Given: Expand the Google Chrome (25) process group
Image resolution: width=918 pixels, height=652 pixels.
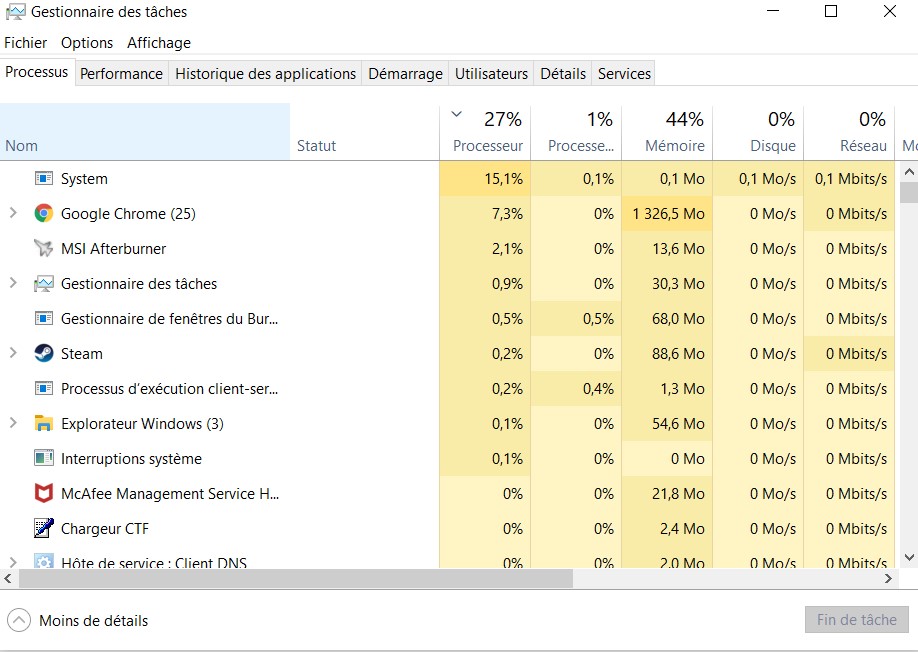Looking at the screenshot, I should click(x=13, y=213).
